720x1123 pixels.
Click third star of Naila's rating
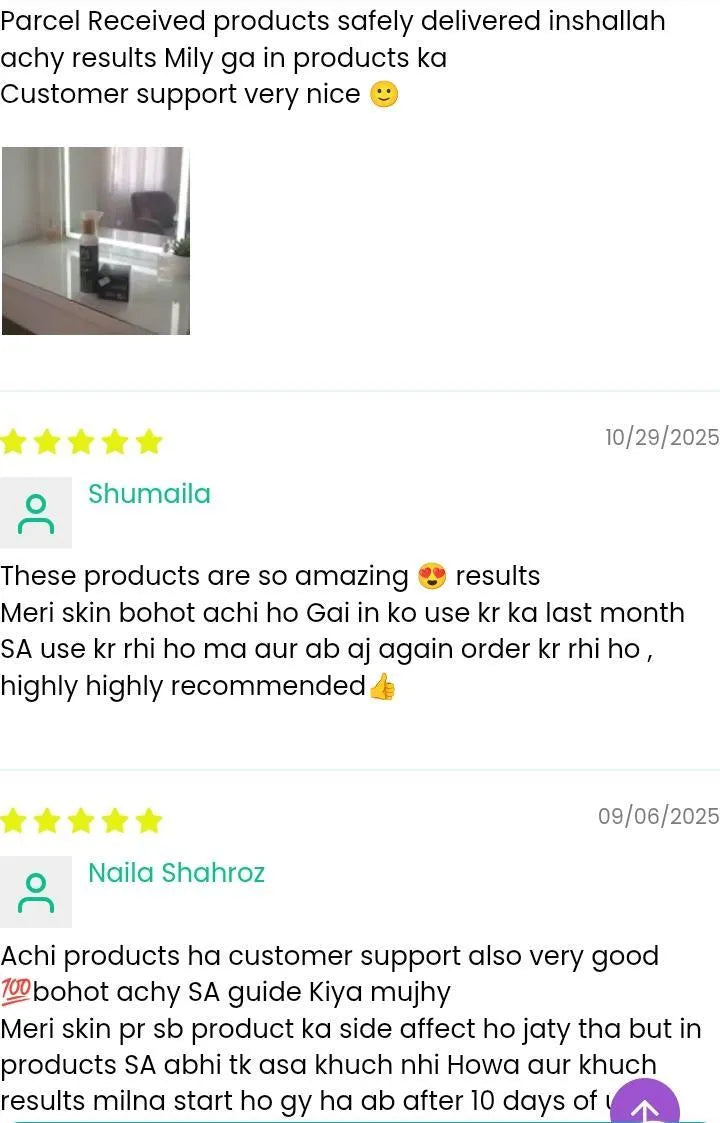(x=81, y=821)
